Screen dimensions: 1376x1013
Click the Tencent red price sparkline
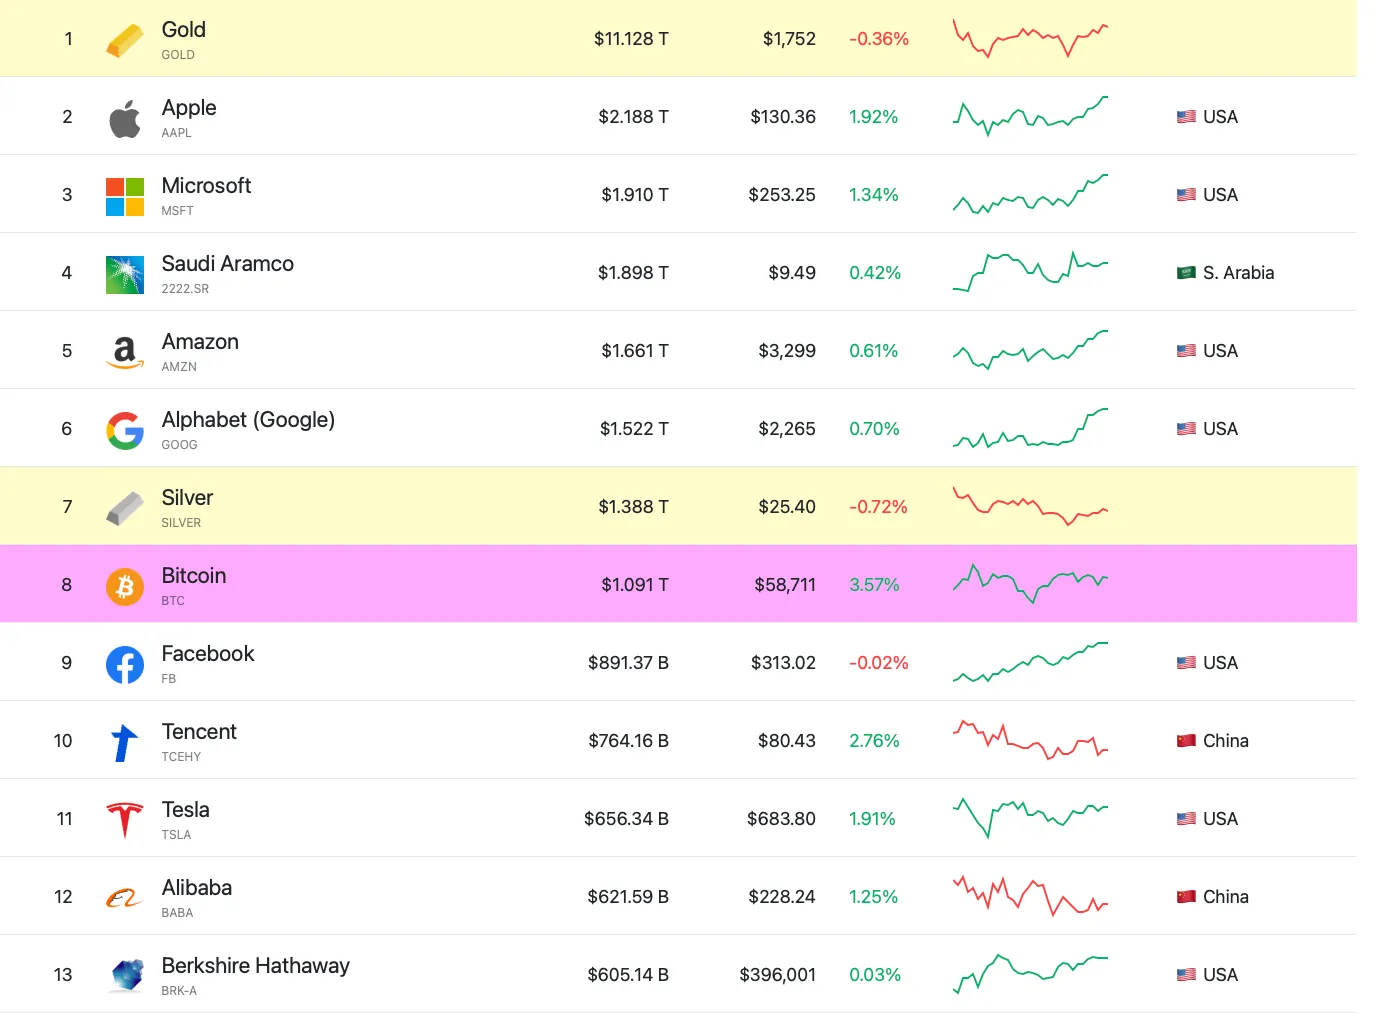click(x=1030, y=741)
